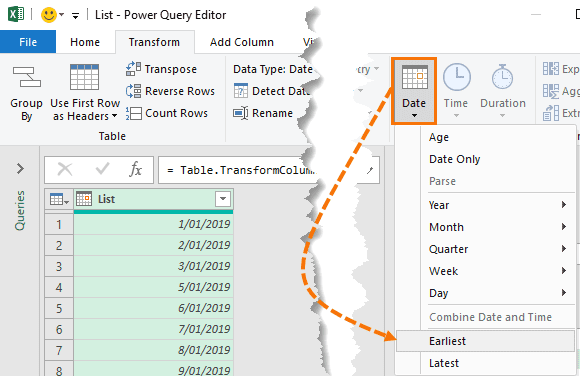Click Count Rows label
Viewport: 580px width, 376px height.
176,113
